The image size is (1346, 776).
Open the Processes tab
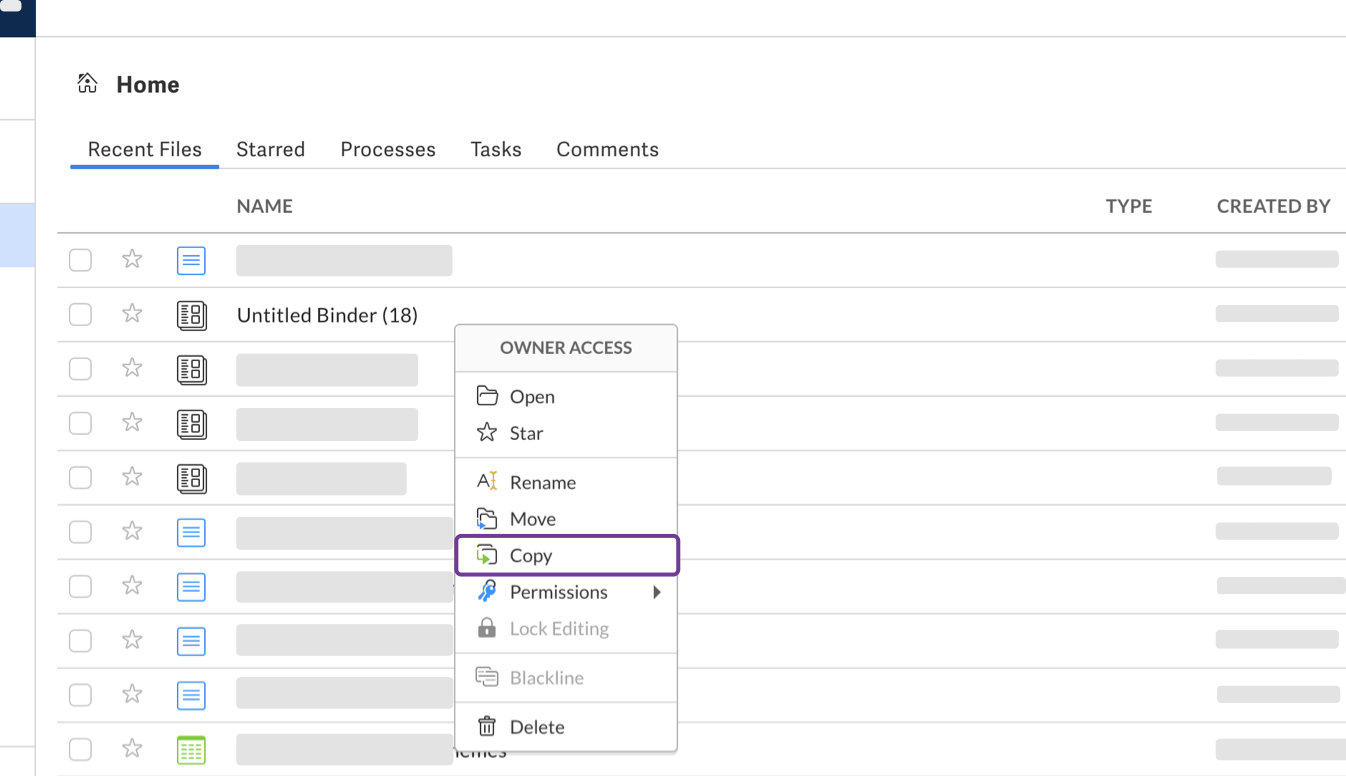coord(388,149)
